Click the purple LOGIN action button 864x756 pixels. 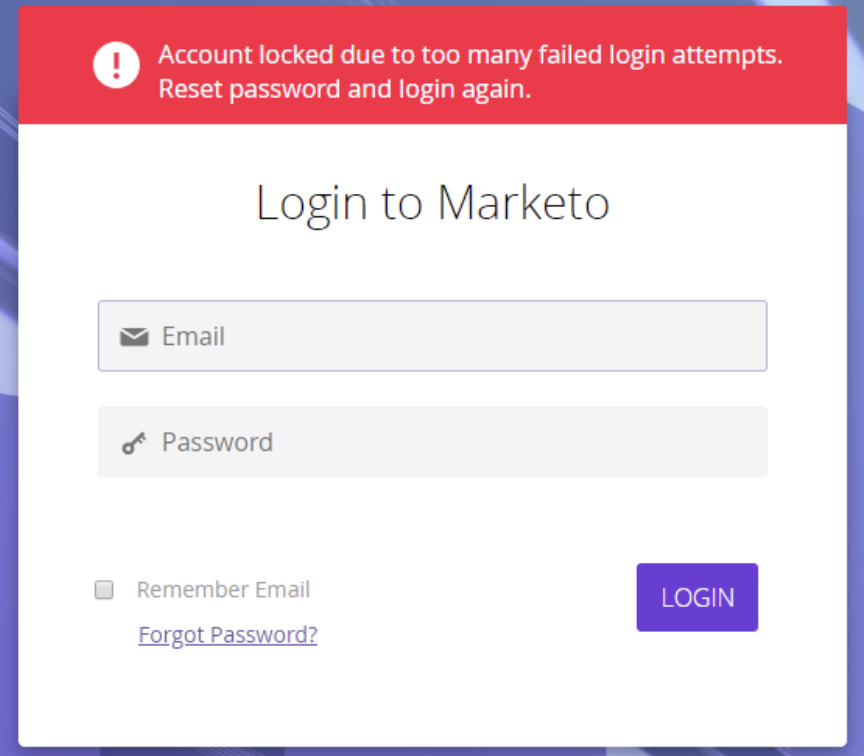[697, 597]
